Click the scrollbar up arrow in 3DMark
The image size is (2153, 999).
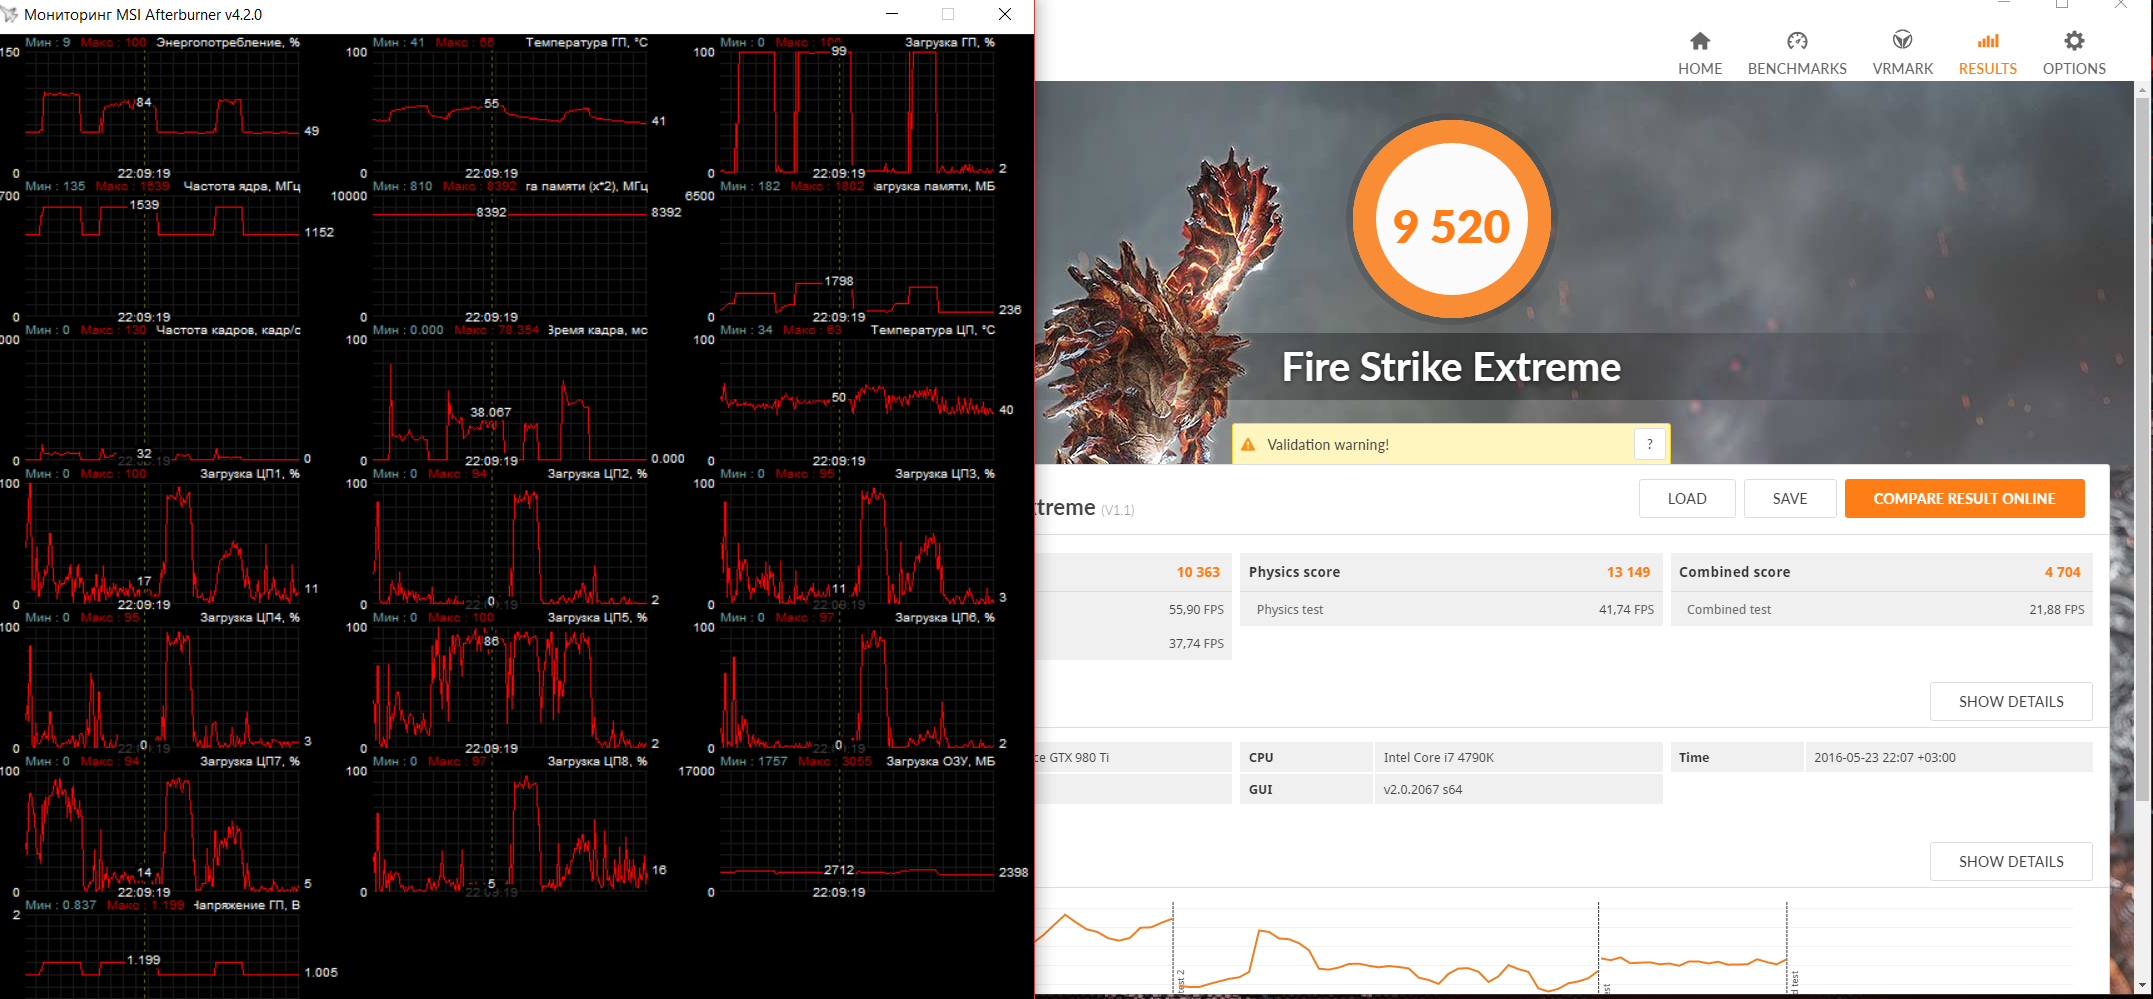2142,90
